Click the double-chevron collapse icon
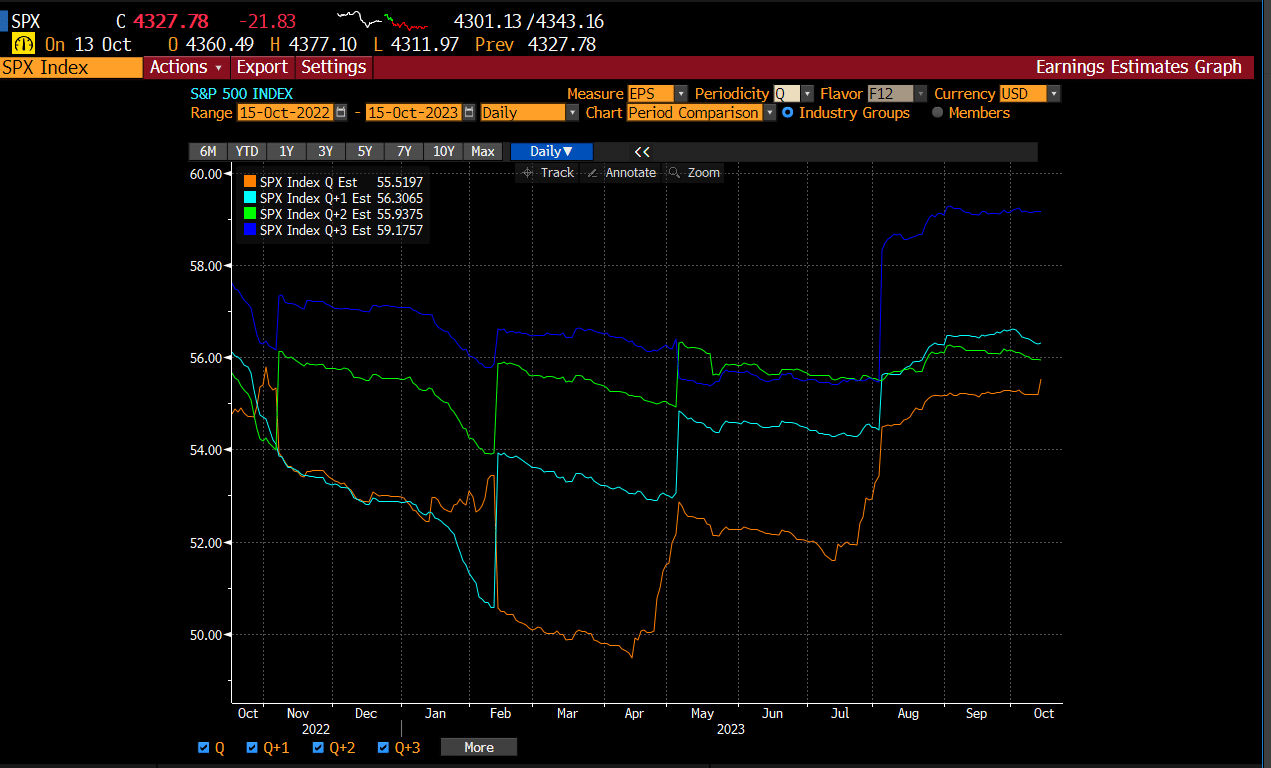Viewport: 1271px width, 768px height. pos(642,152)
